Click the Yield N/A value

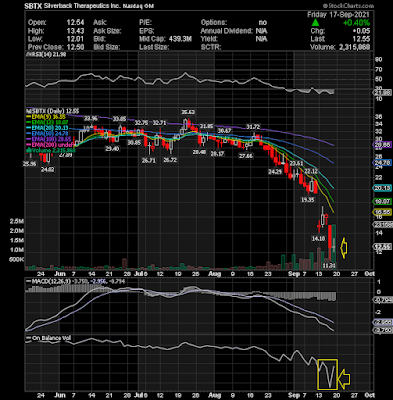[x=261, y=39]
